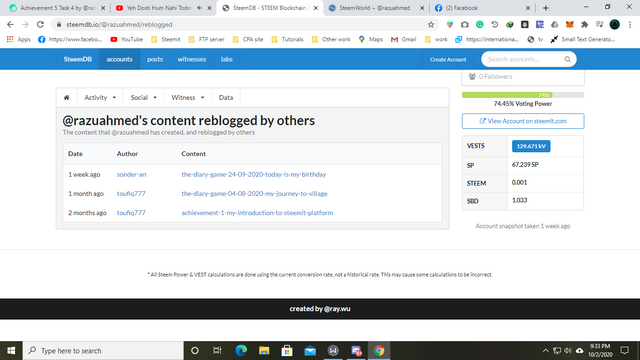This screenshot has width=640, height=360.
Task: Reload the page with refresh icon
Action: (40, 24)
